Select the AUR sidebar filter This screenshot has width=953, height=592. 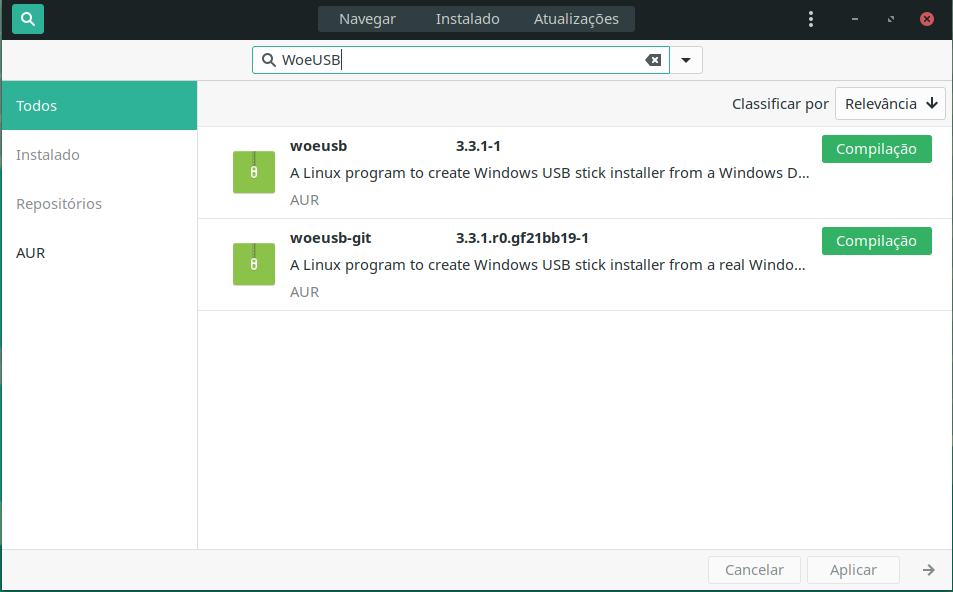(x=100, y=253)
